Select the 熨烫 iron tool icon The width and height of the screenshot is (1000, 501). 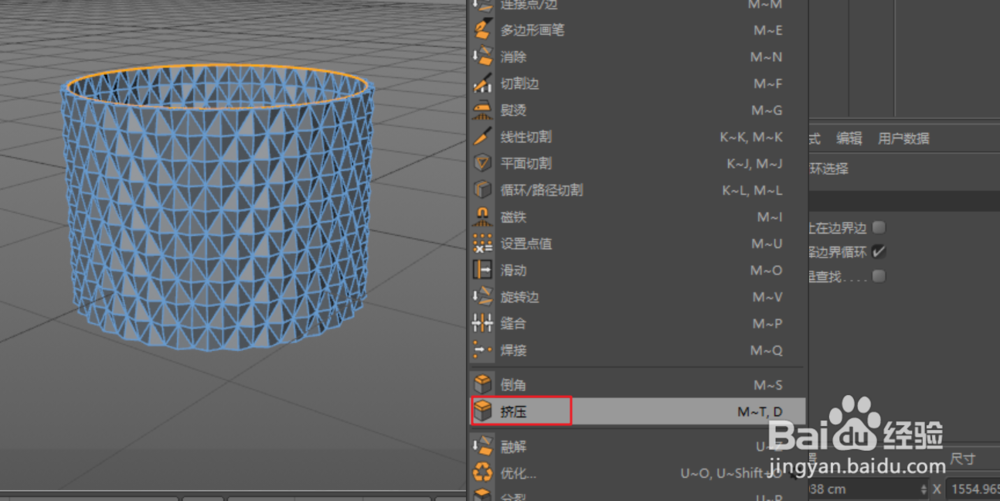(x=482, y=110)
